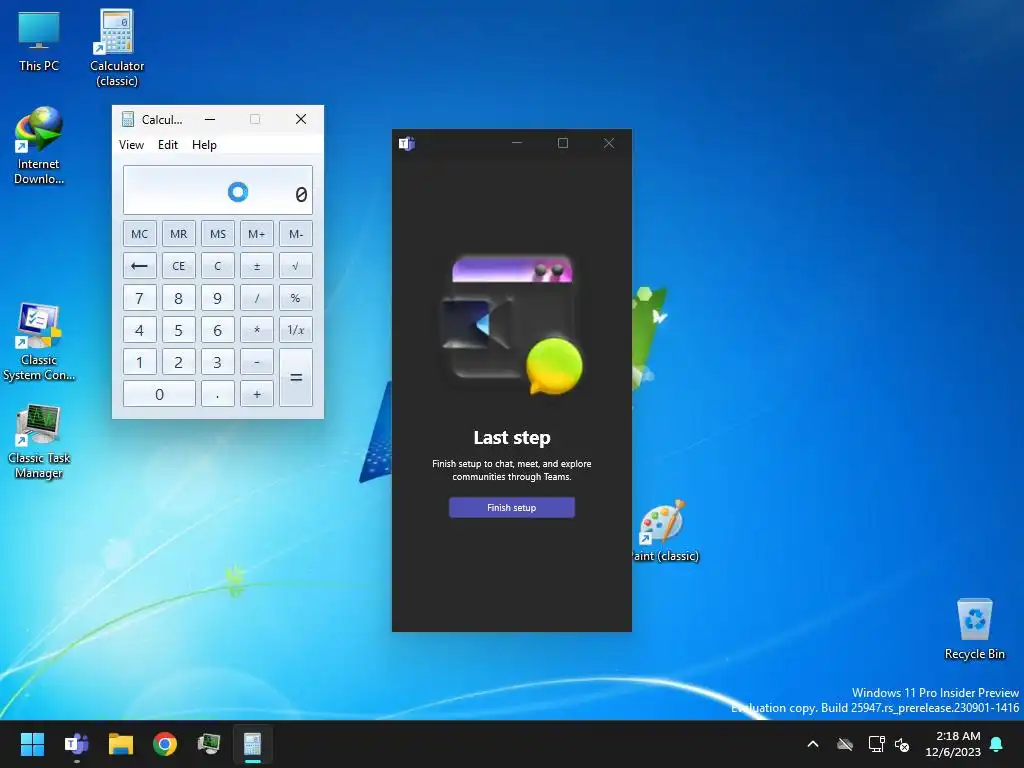Image resolution: width=1024 pixels, height=768 pixels.
Task: Close the Calculator window
Action: (x=300, y=119)
